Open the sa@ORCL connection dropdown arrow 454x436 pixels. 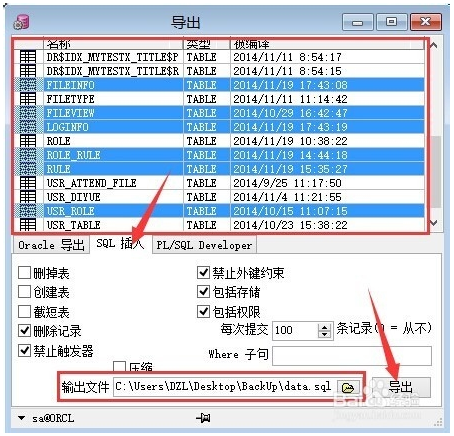(x=21, y=418)
